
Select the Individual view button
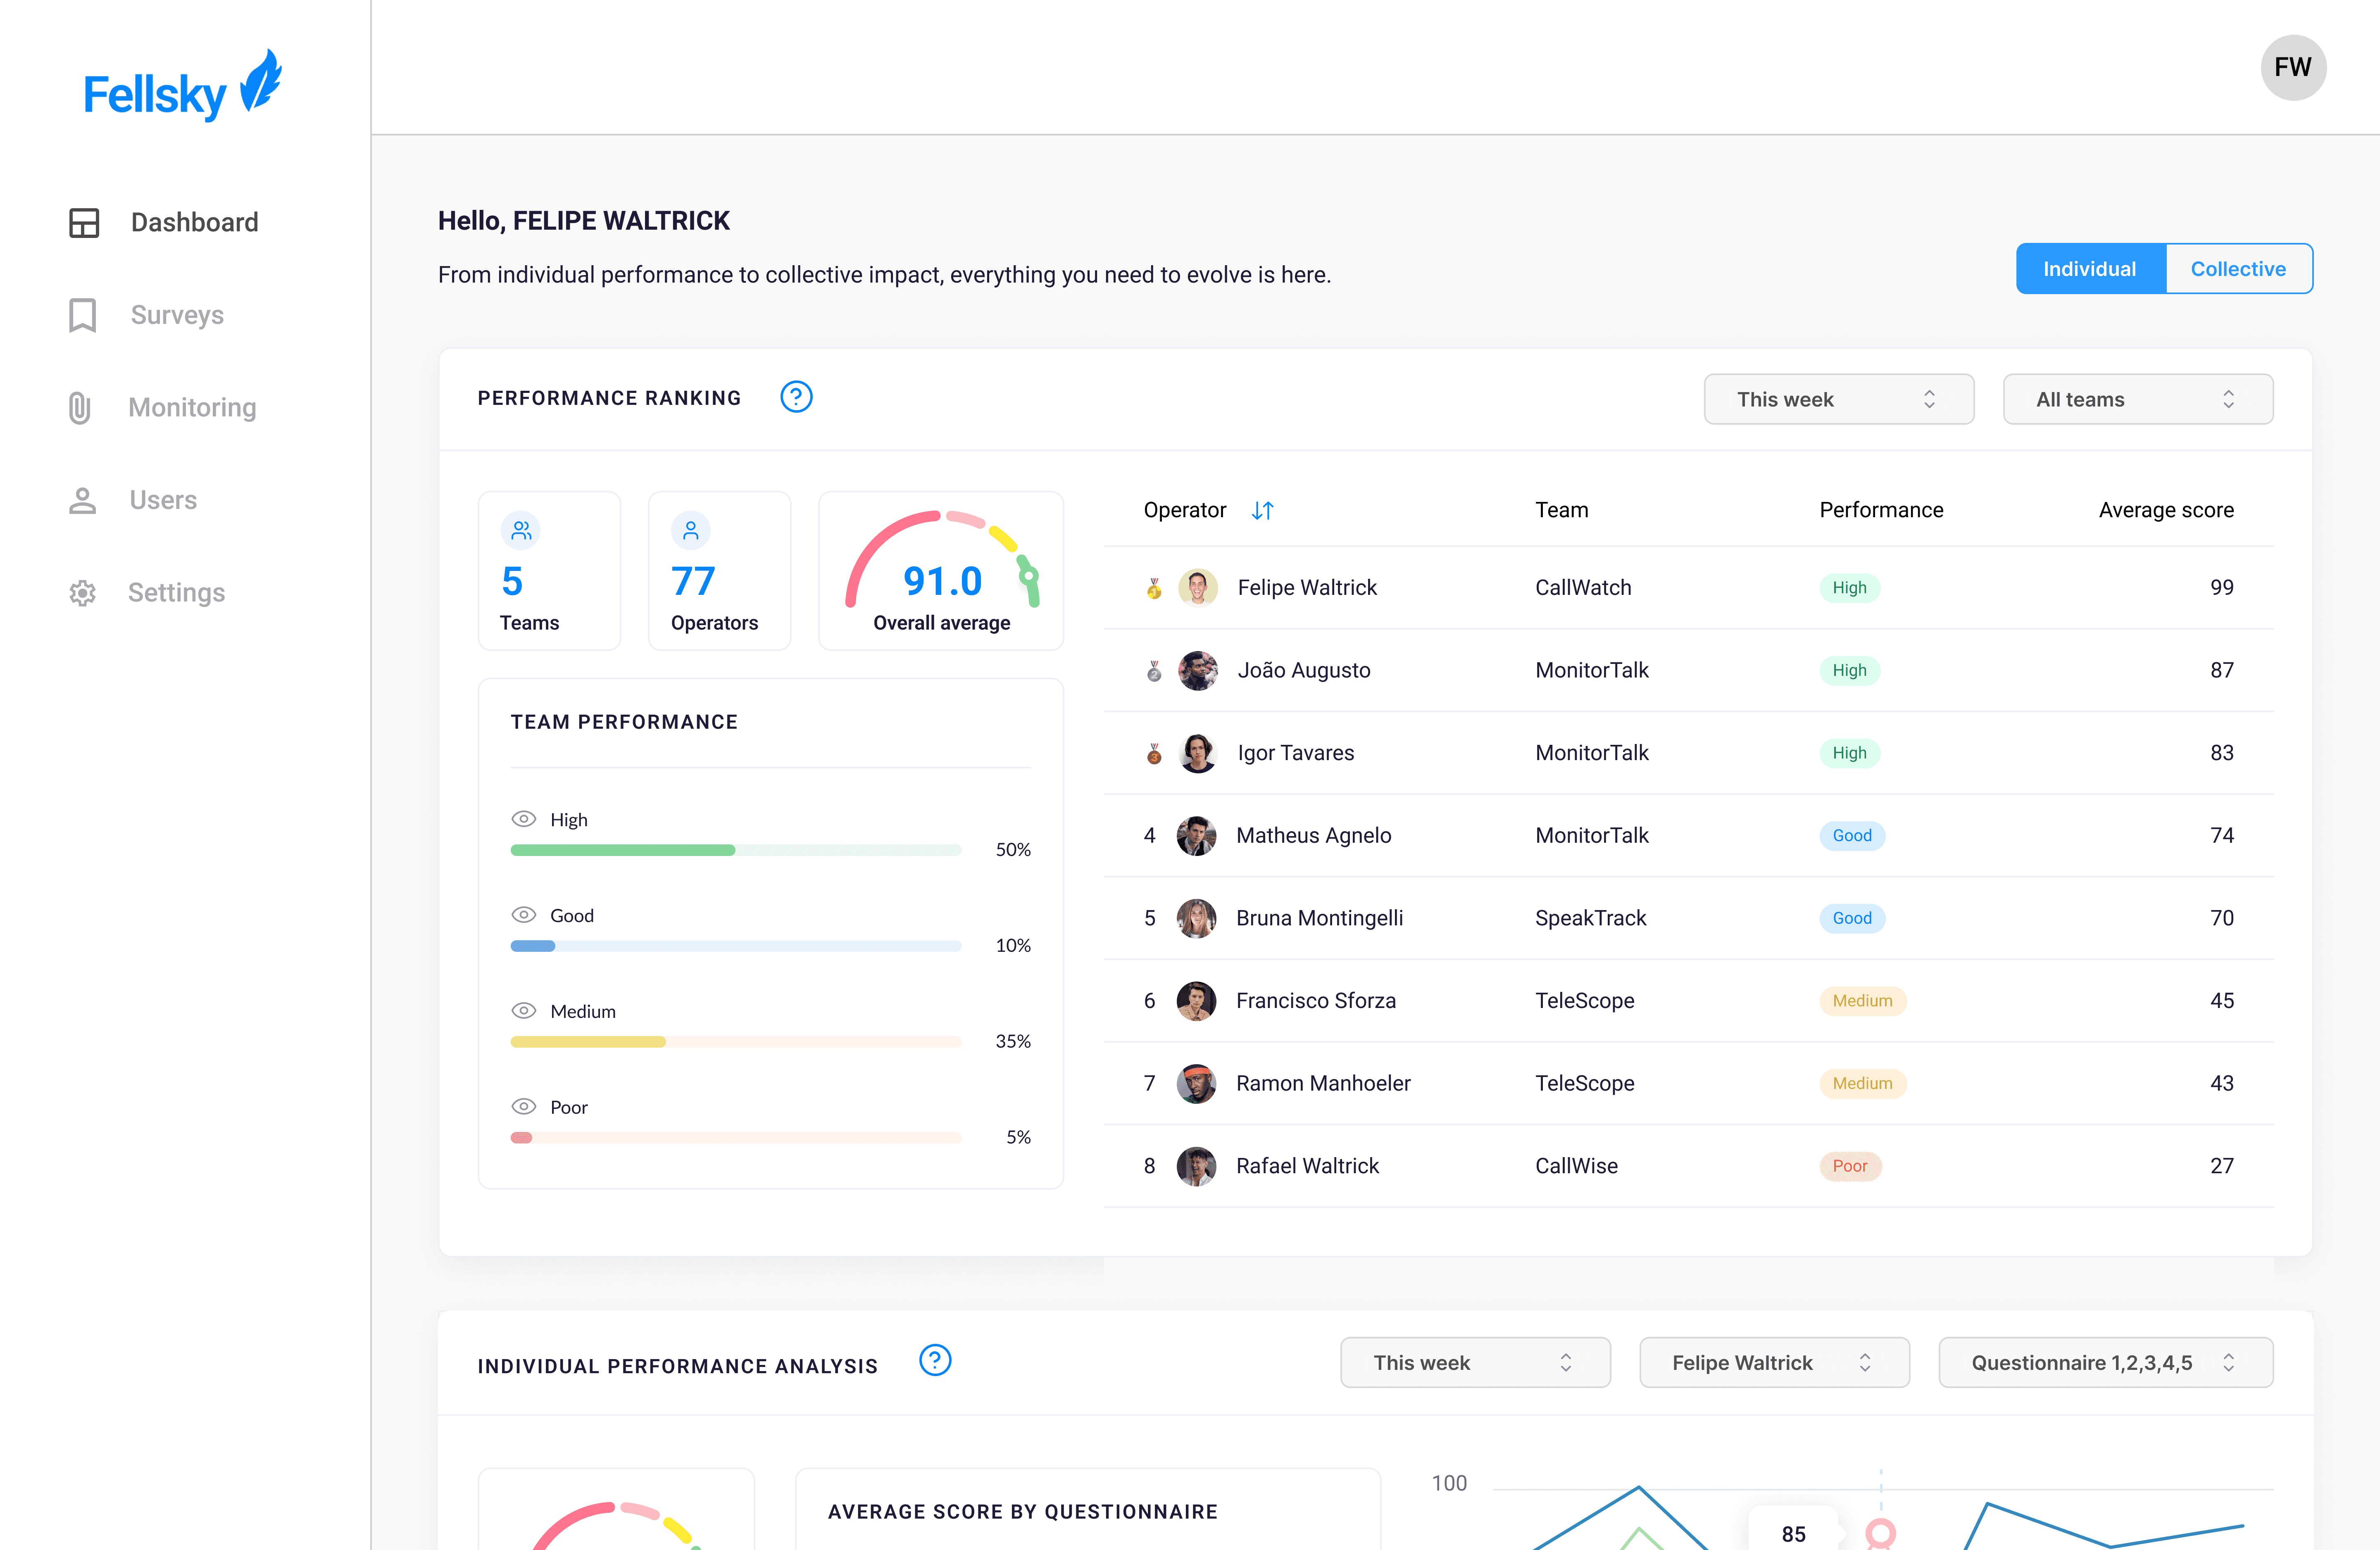2089,269
